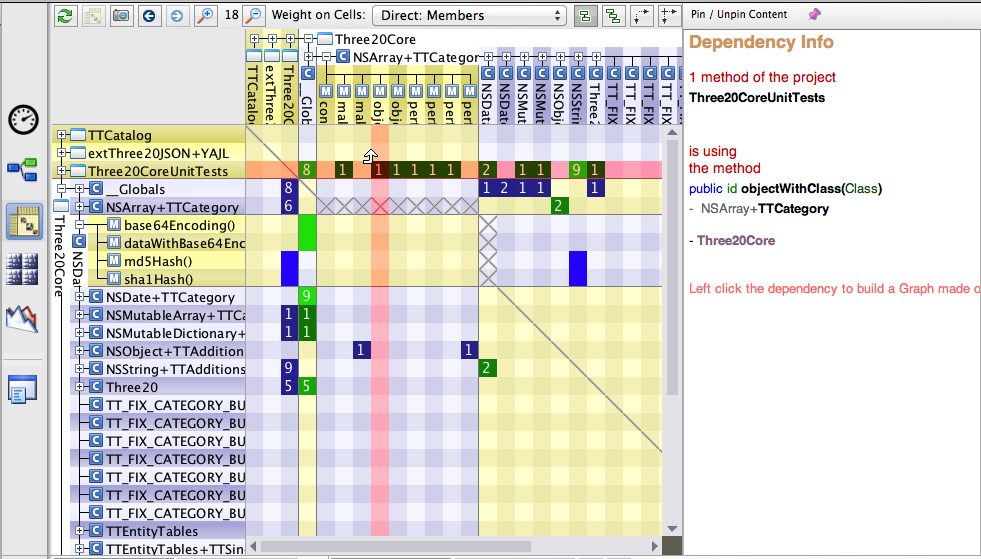This screenshot has width=981, height=559.
Task: Click the horizontal scrollbar thumb of matrix
Action: (x=396, y=546)
